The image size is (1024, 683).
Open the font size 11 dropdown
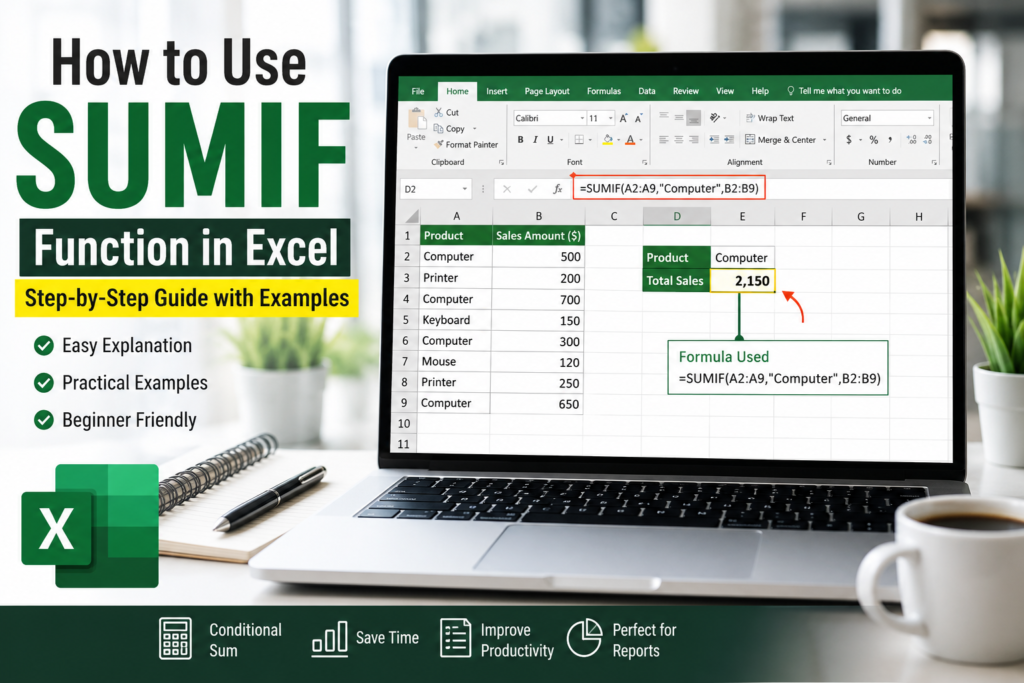tap(611, 118)
